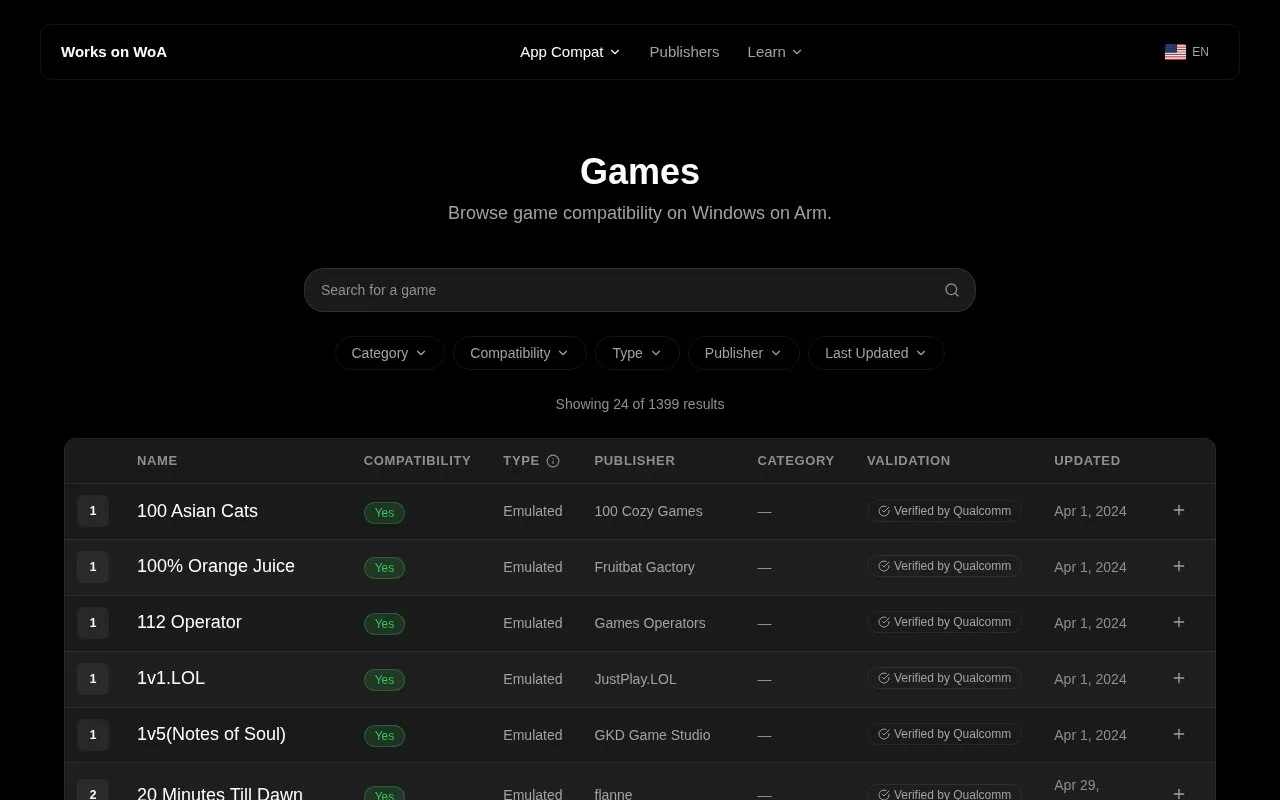This screenshot has width=1280, height=800.
Task: Click the Yes badge for 1v5(Notes of Soul)
Action: coord(384,736)
